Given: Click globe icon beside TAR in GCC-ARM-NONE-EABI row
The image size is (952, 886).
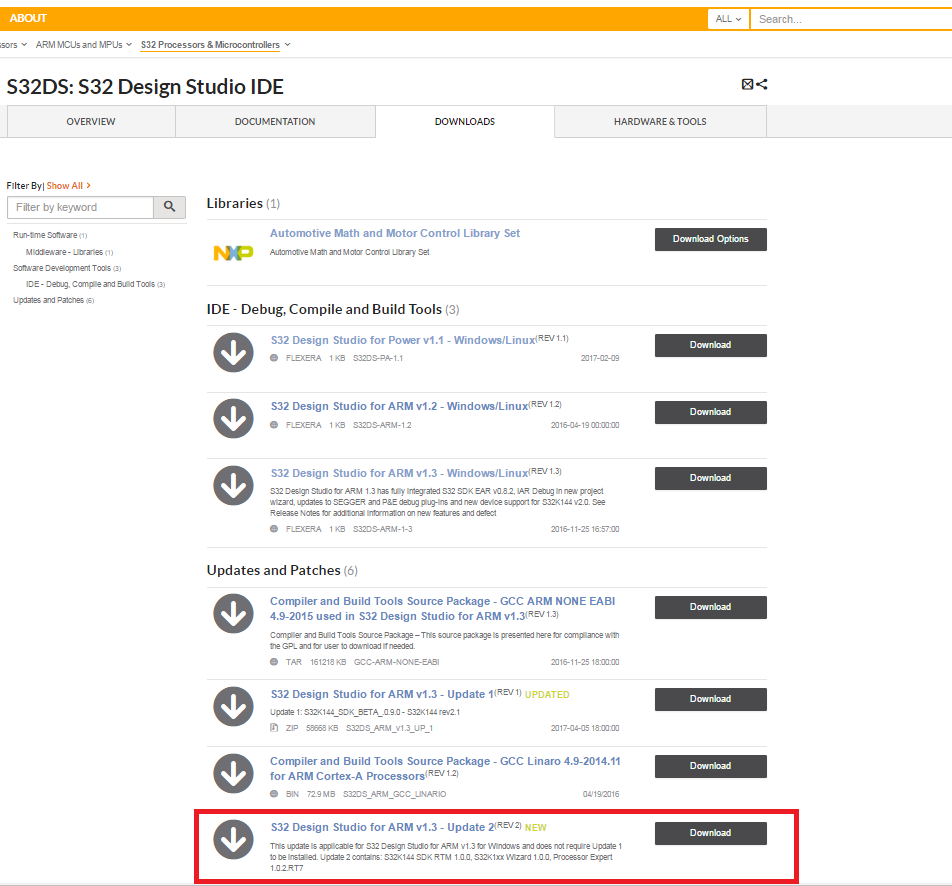Looking at the screenshot, I should pyautogui.click(x=274, y=662).
